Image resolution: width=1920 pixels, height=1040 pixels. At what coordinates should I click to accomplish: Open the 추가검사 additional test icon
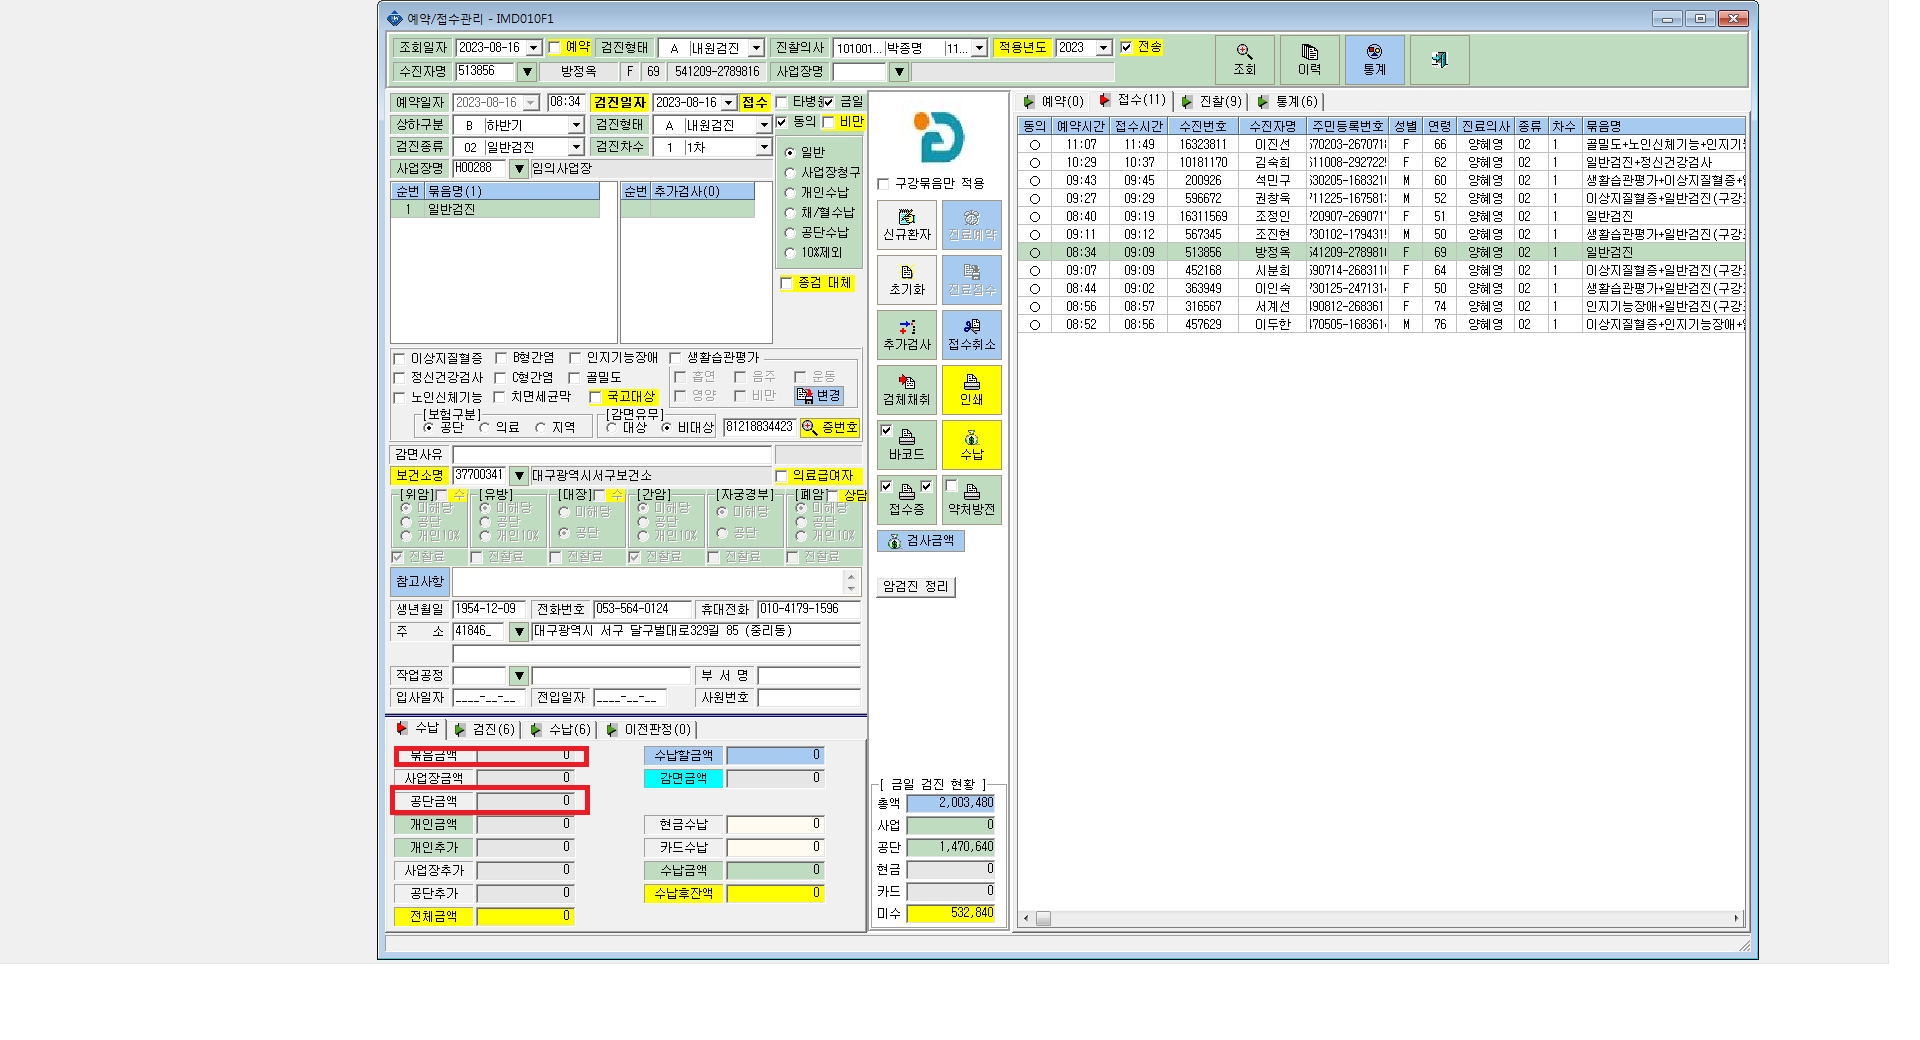coord(907,335)
